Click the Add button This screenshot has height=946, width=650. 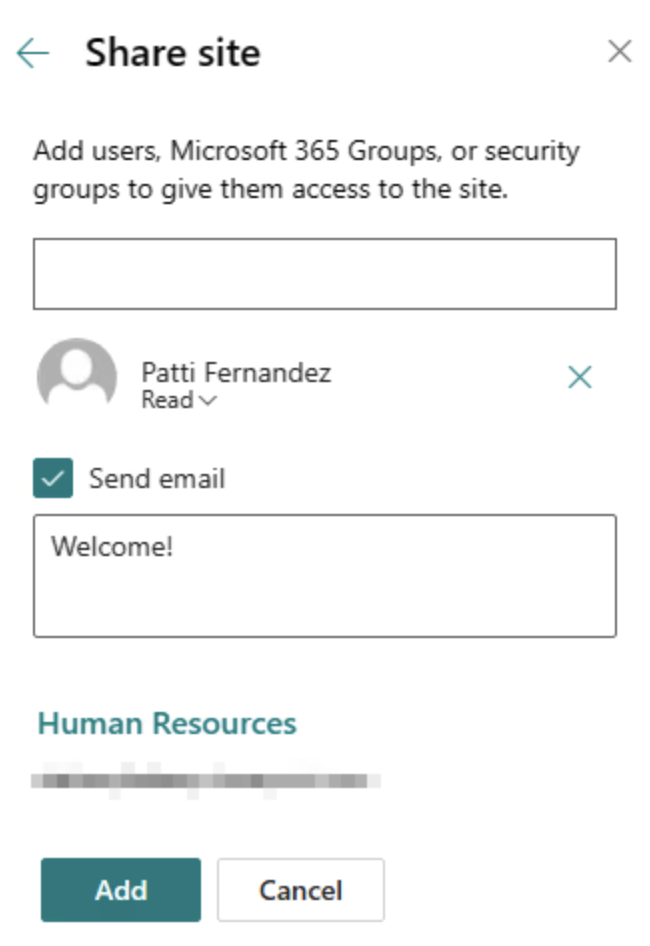tap(121, 889)
